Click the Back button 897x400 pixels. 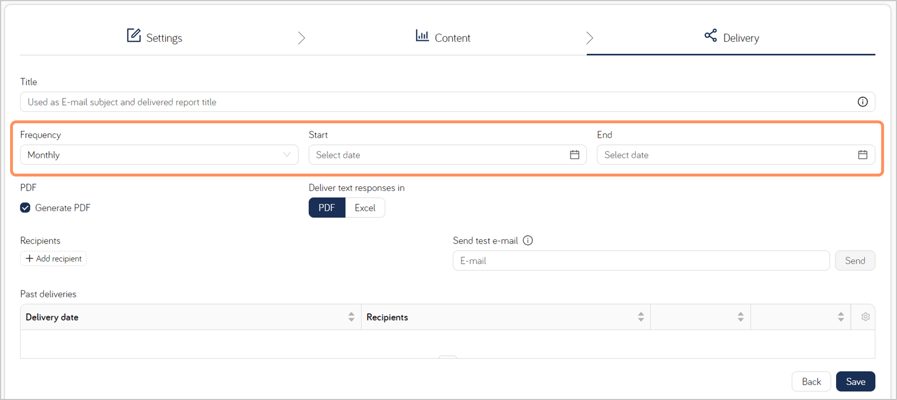(811, 382)
